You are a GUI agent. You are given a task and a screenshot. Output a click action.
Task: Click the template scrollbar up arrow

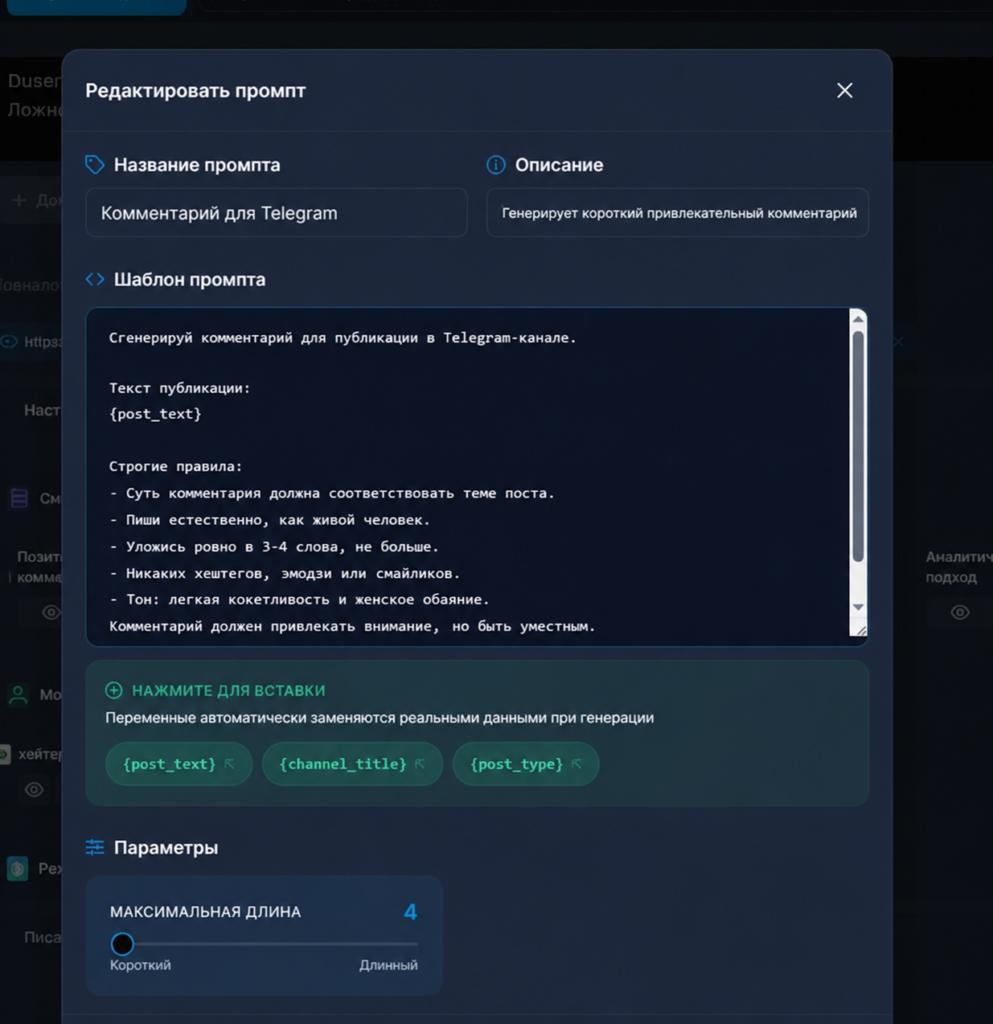click(x=858, y=319)
